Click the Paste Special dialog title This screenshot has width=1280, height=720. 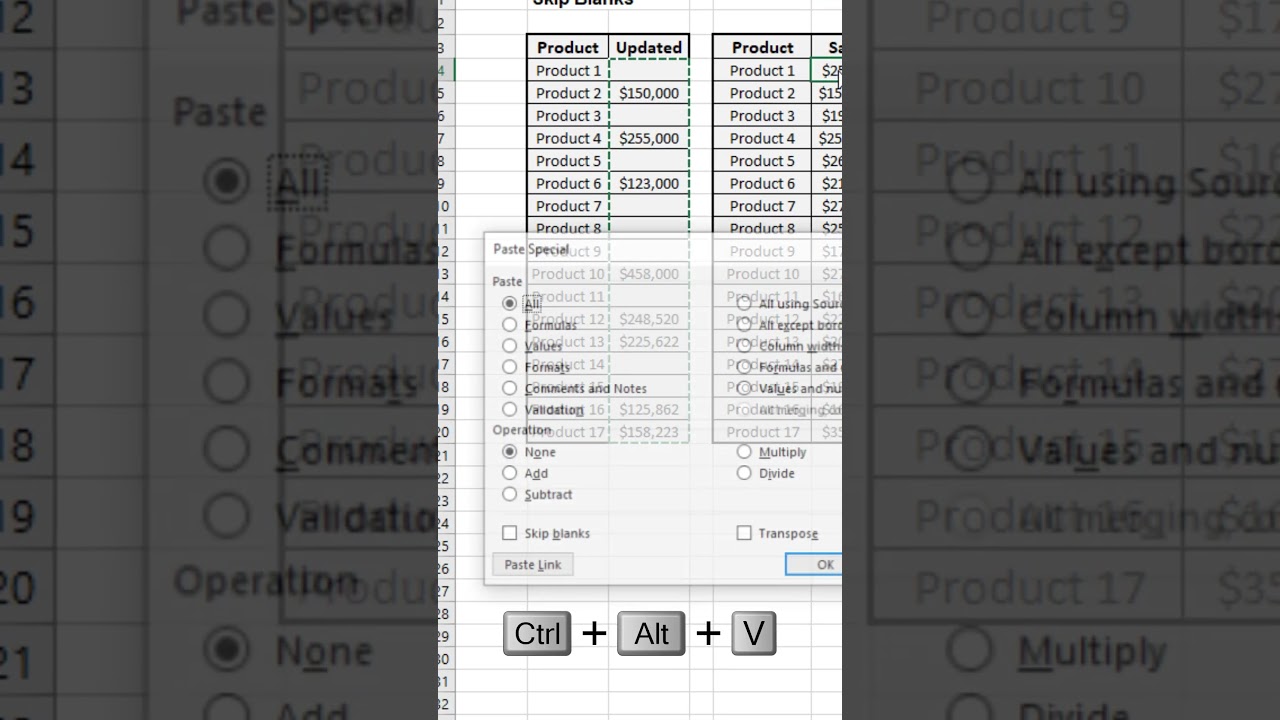point(531,249)
